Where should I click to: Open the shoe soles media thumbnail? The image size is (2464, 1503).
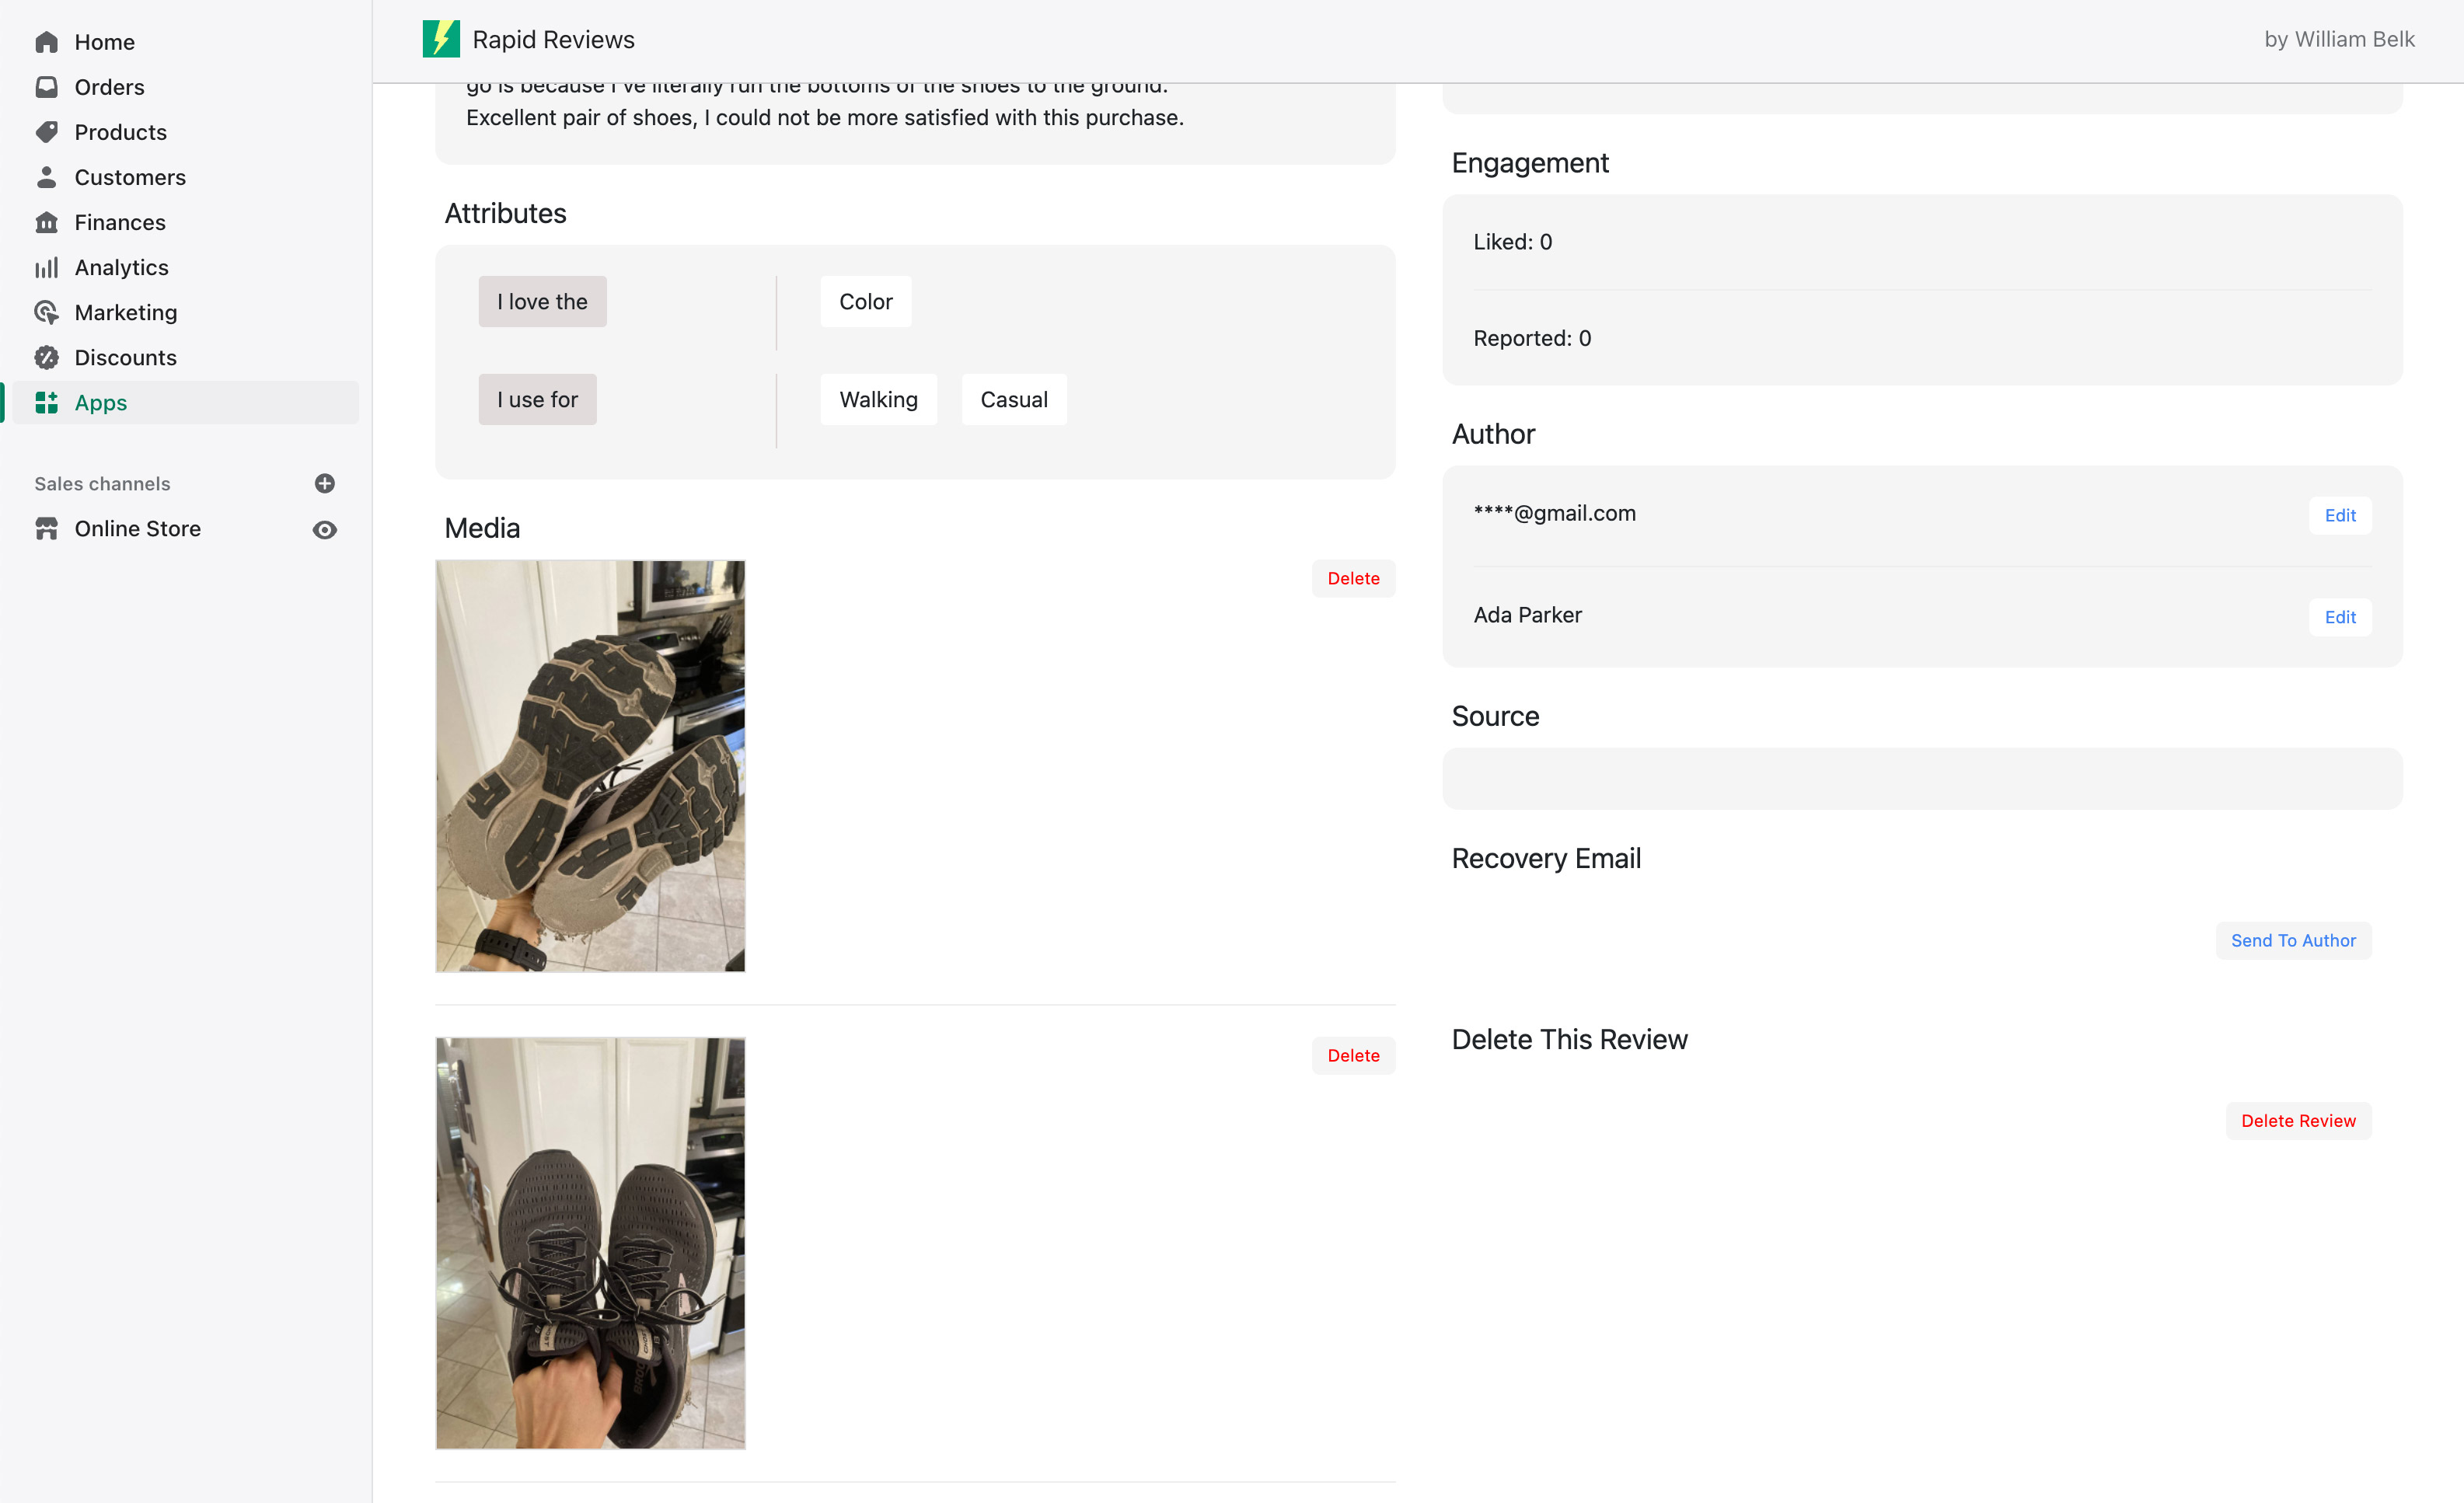click(590, 765)
